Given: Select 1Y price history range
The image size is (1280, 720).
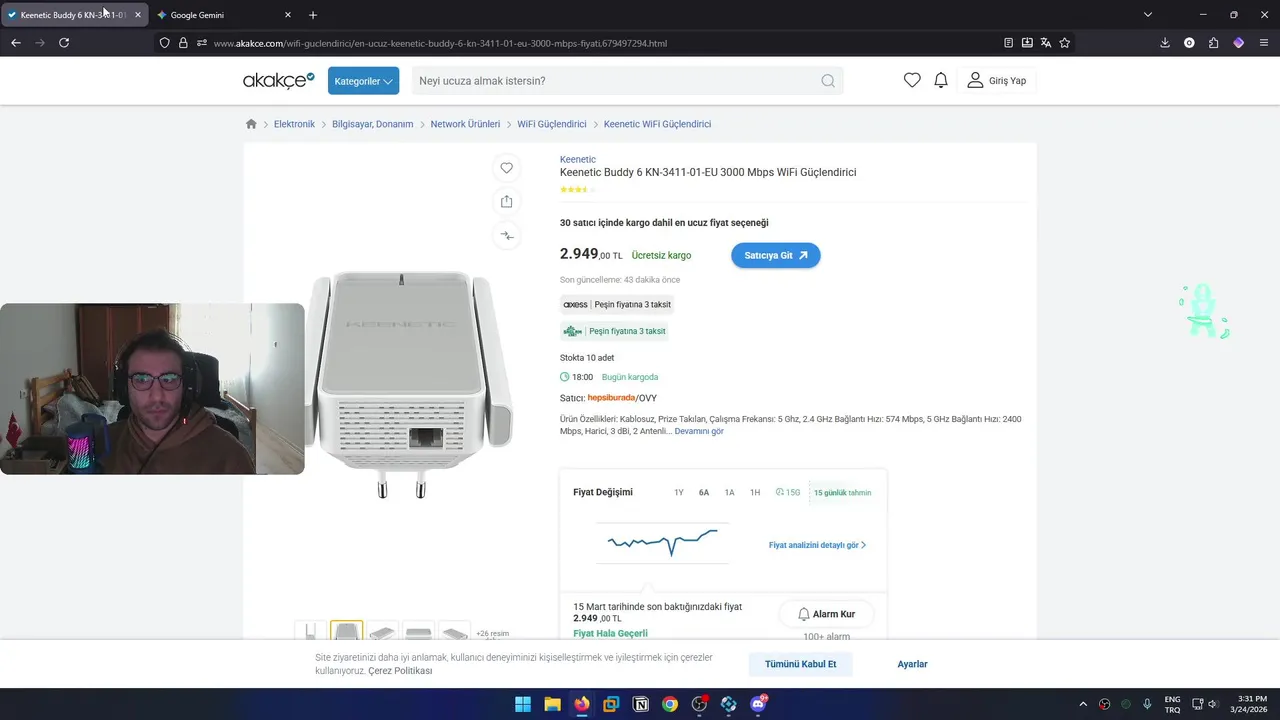Looking at the screenshot, I should coord(679,492).
